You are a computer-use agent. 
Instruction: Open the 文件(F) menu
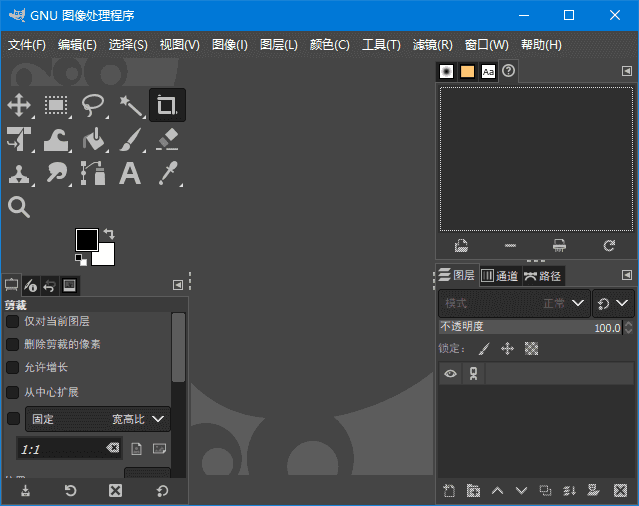point(27,45)
